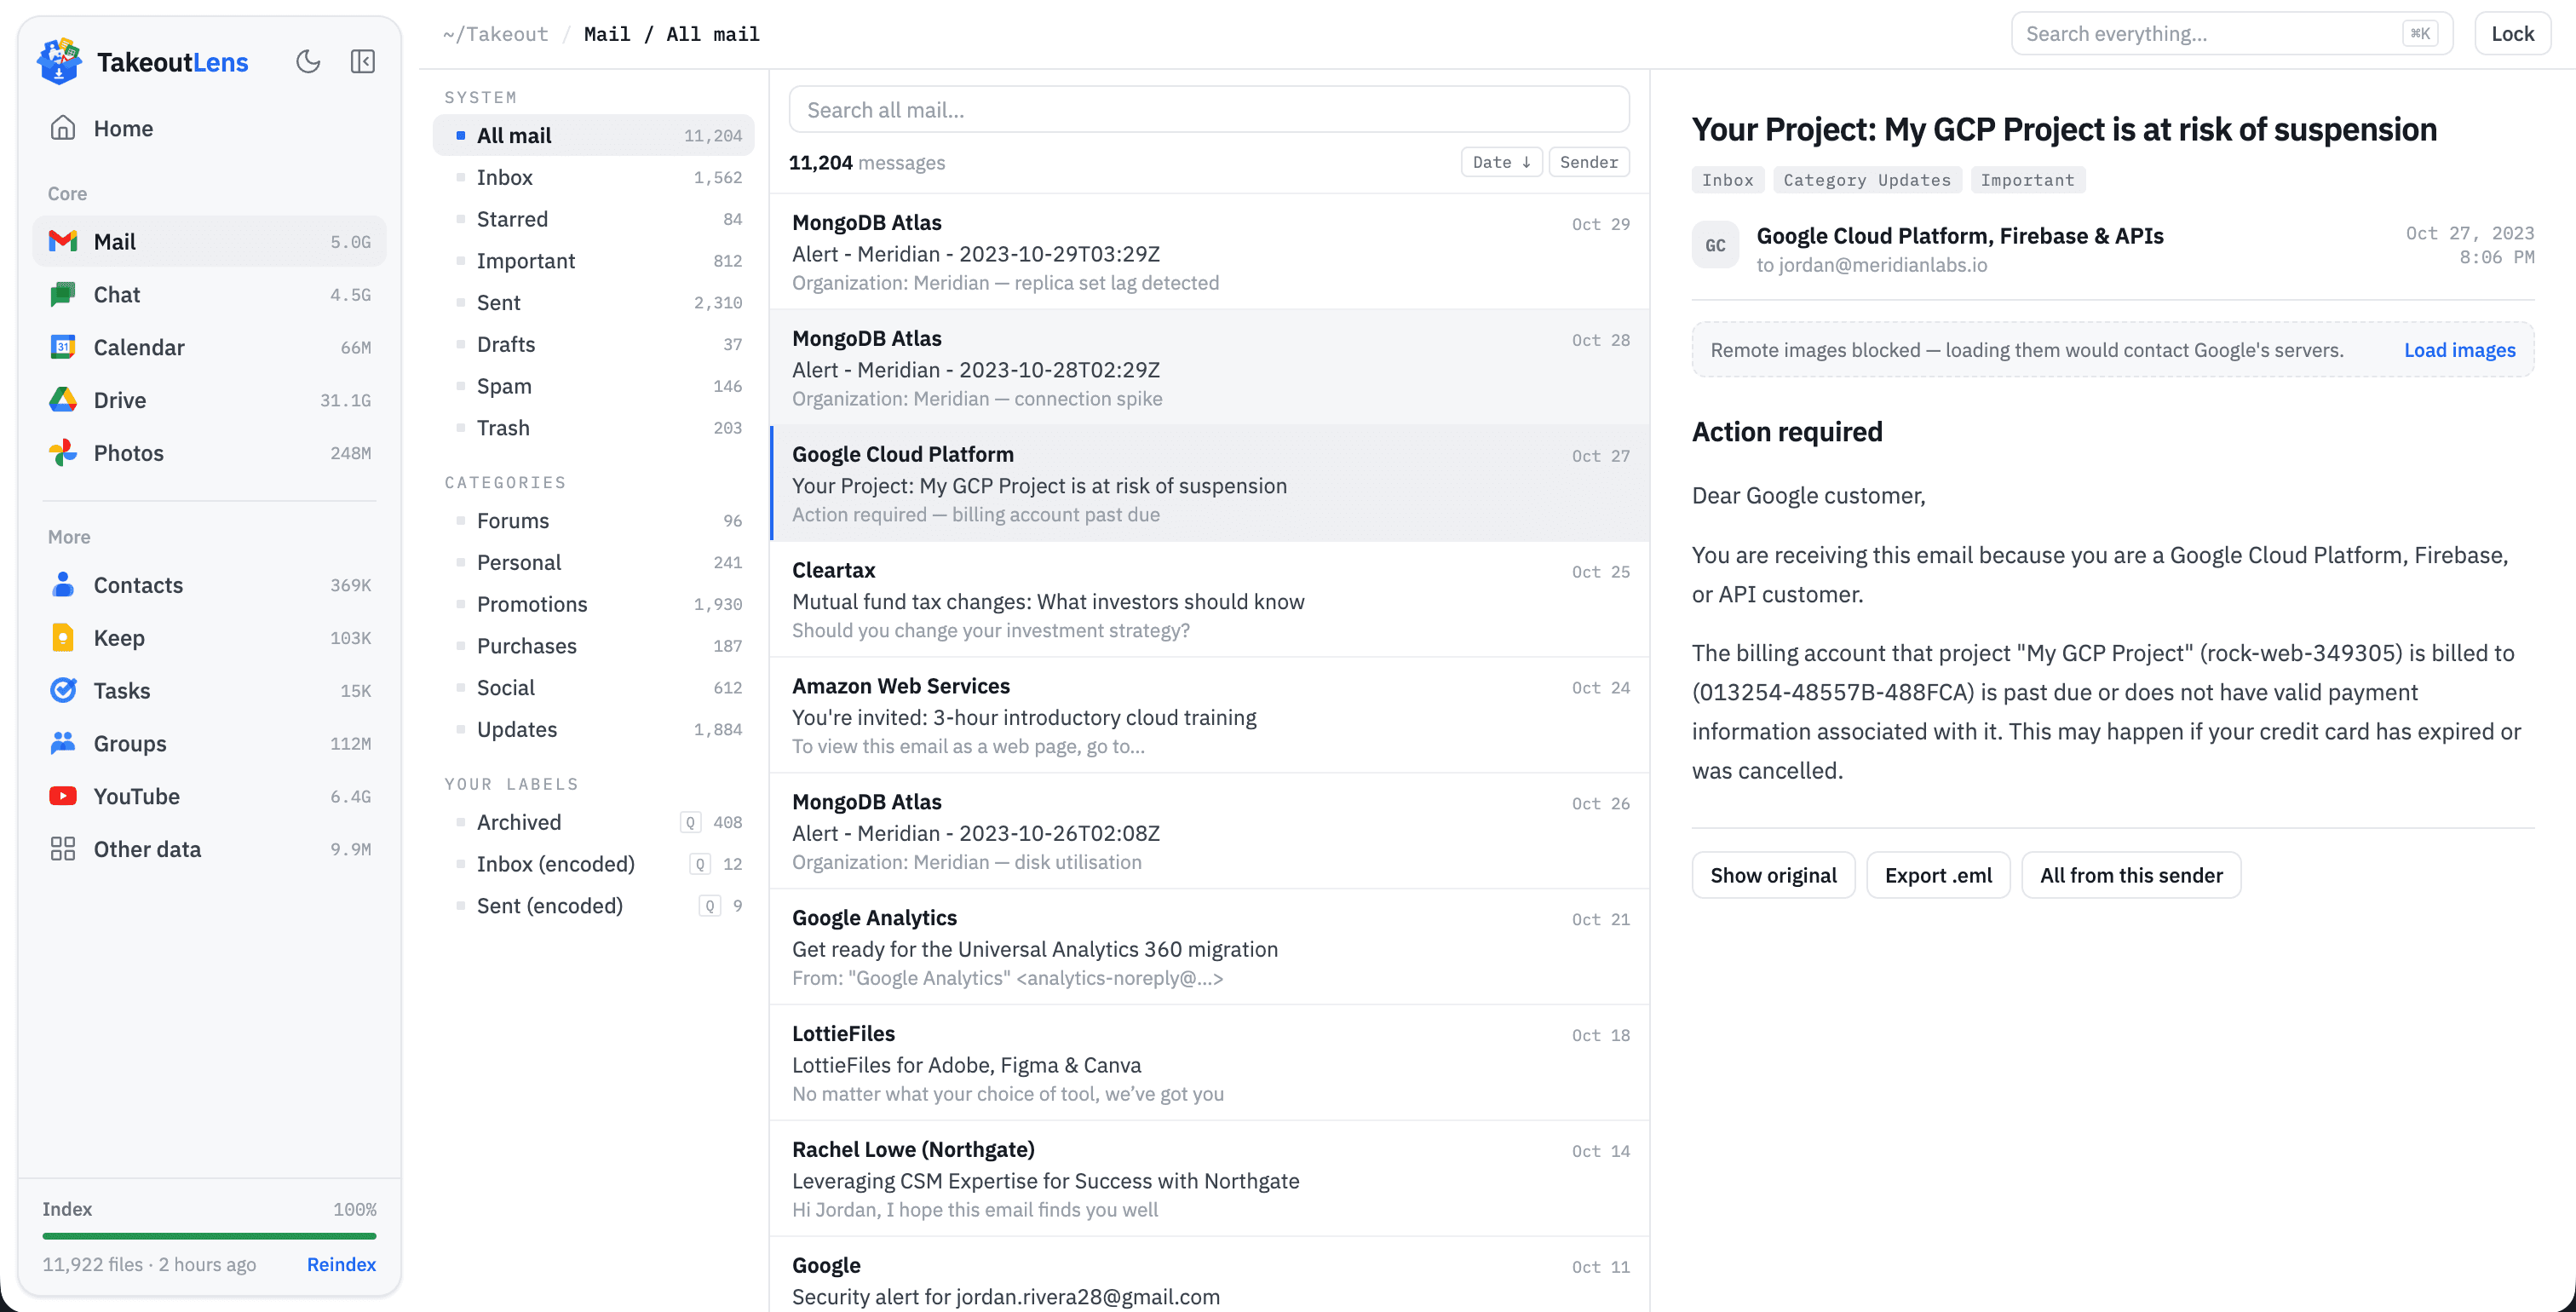Open the Forums category
2576x1312 pixels.
[594, 521]
